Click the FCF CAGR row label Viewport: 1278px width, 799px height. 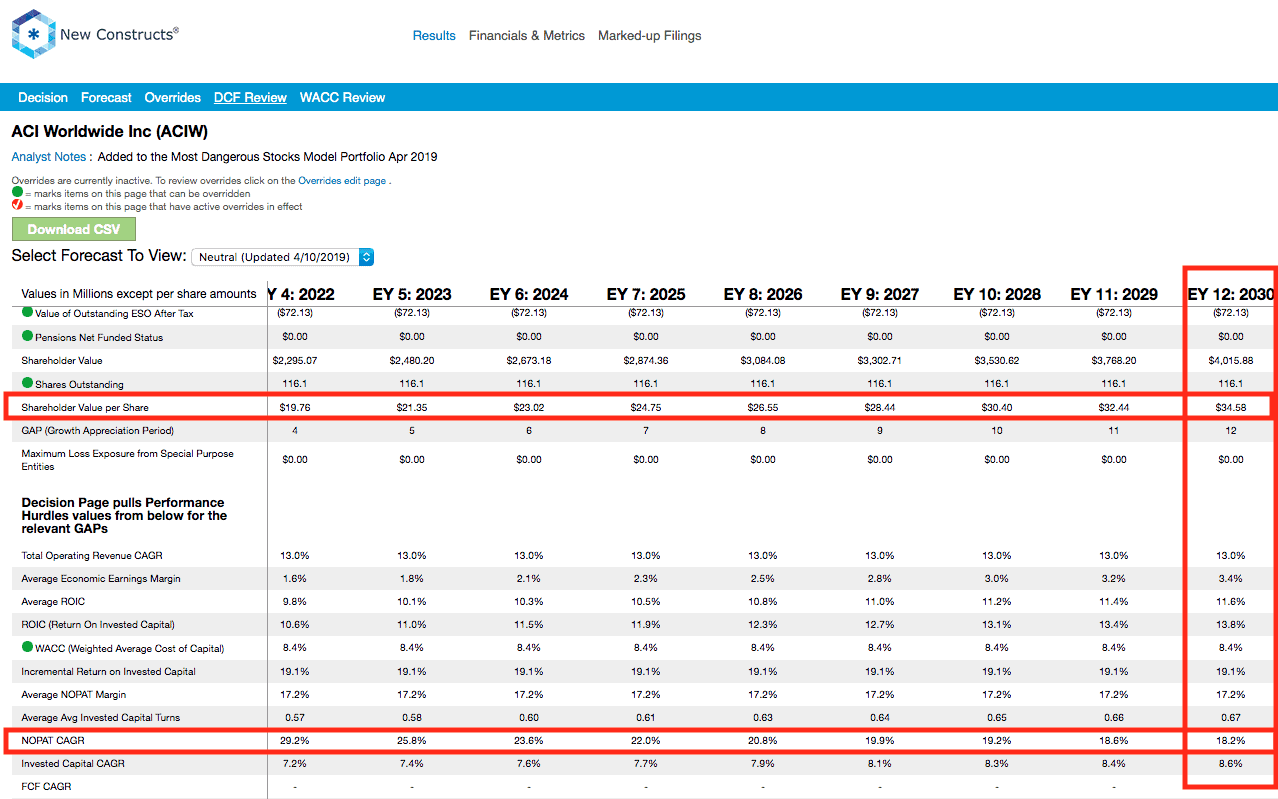coord(46,787)
